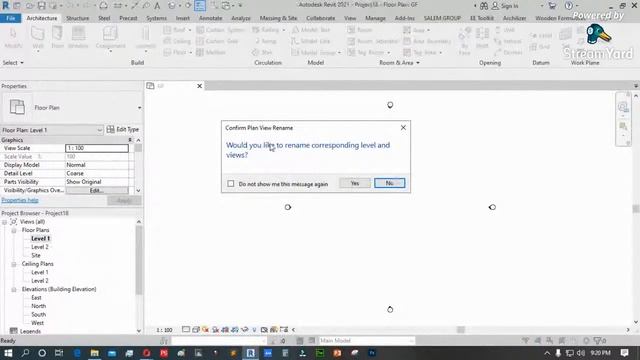The image size is (640, 360).
Task: Open the Windows notification center icon
Action: [624, 353]
